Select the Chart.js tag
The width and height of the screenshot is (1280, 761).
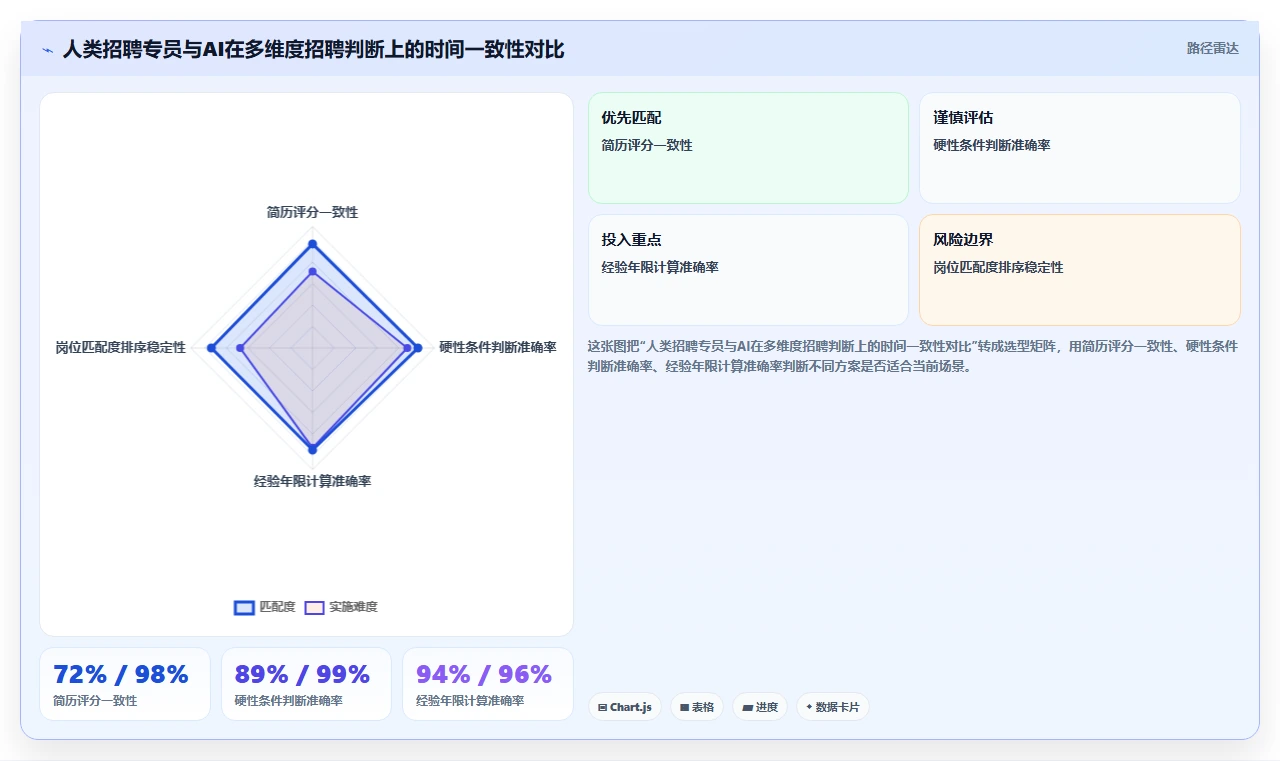coord(625,707)
